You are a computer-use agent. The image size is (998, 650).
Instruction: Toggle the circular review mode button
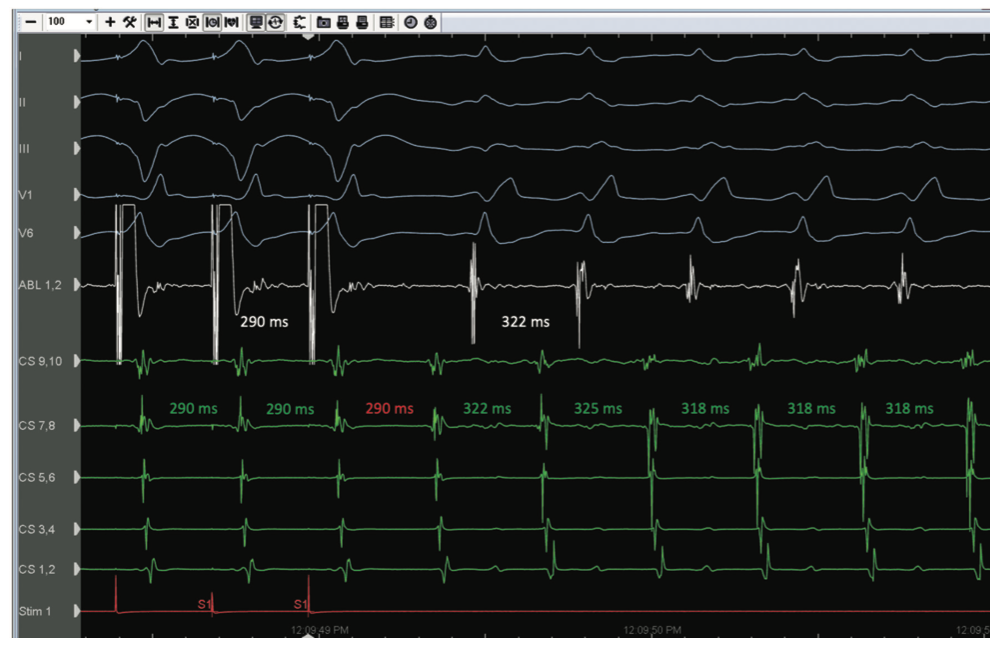pyautogui.click(x=275, y=21)
